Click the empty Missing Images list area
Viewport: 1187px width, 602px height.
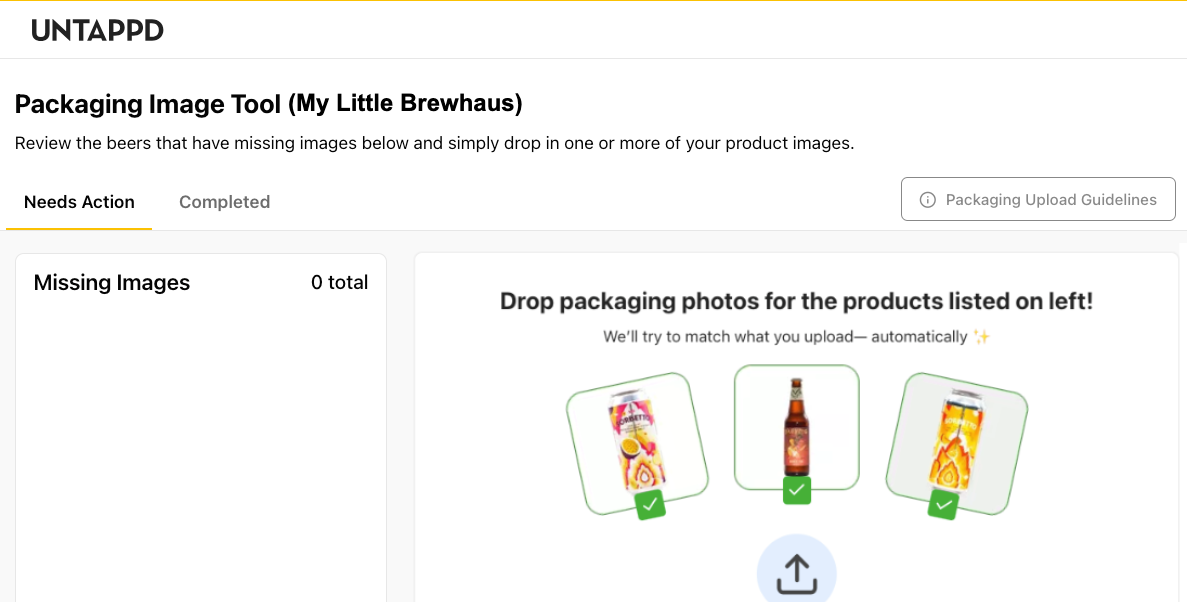coord(200,450)
